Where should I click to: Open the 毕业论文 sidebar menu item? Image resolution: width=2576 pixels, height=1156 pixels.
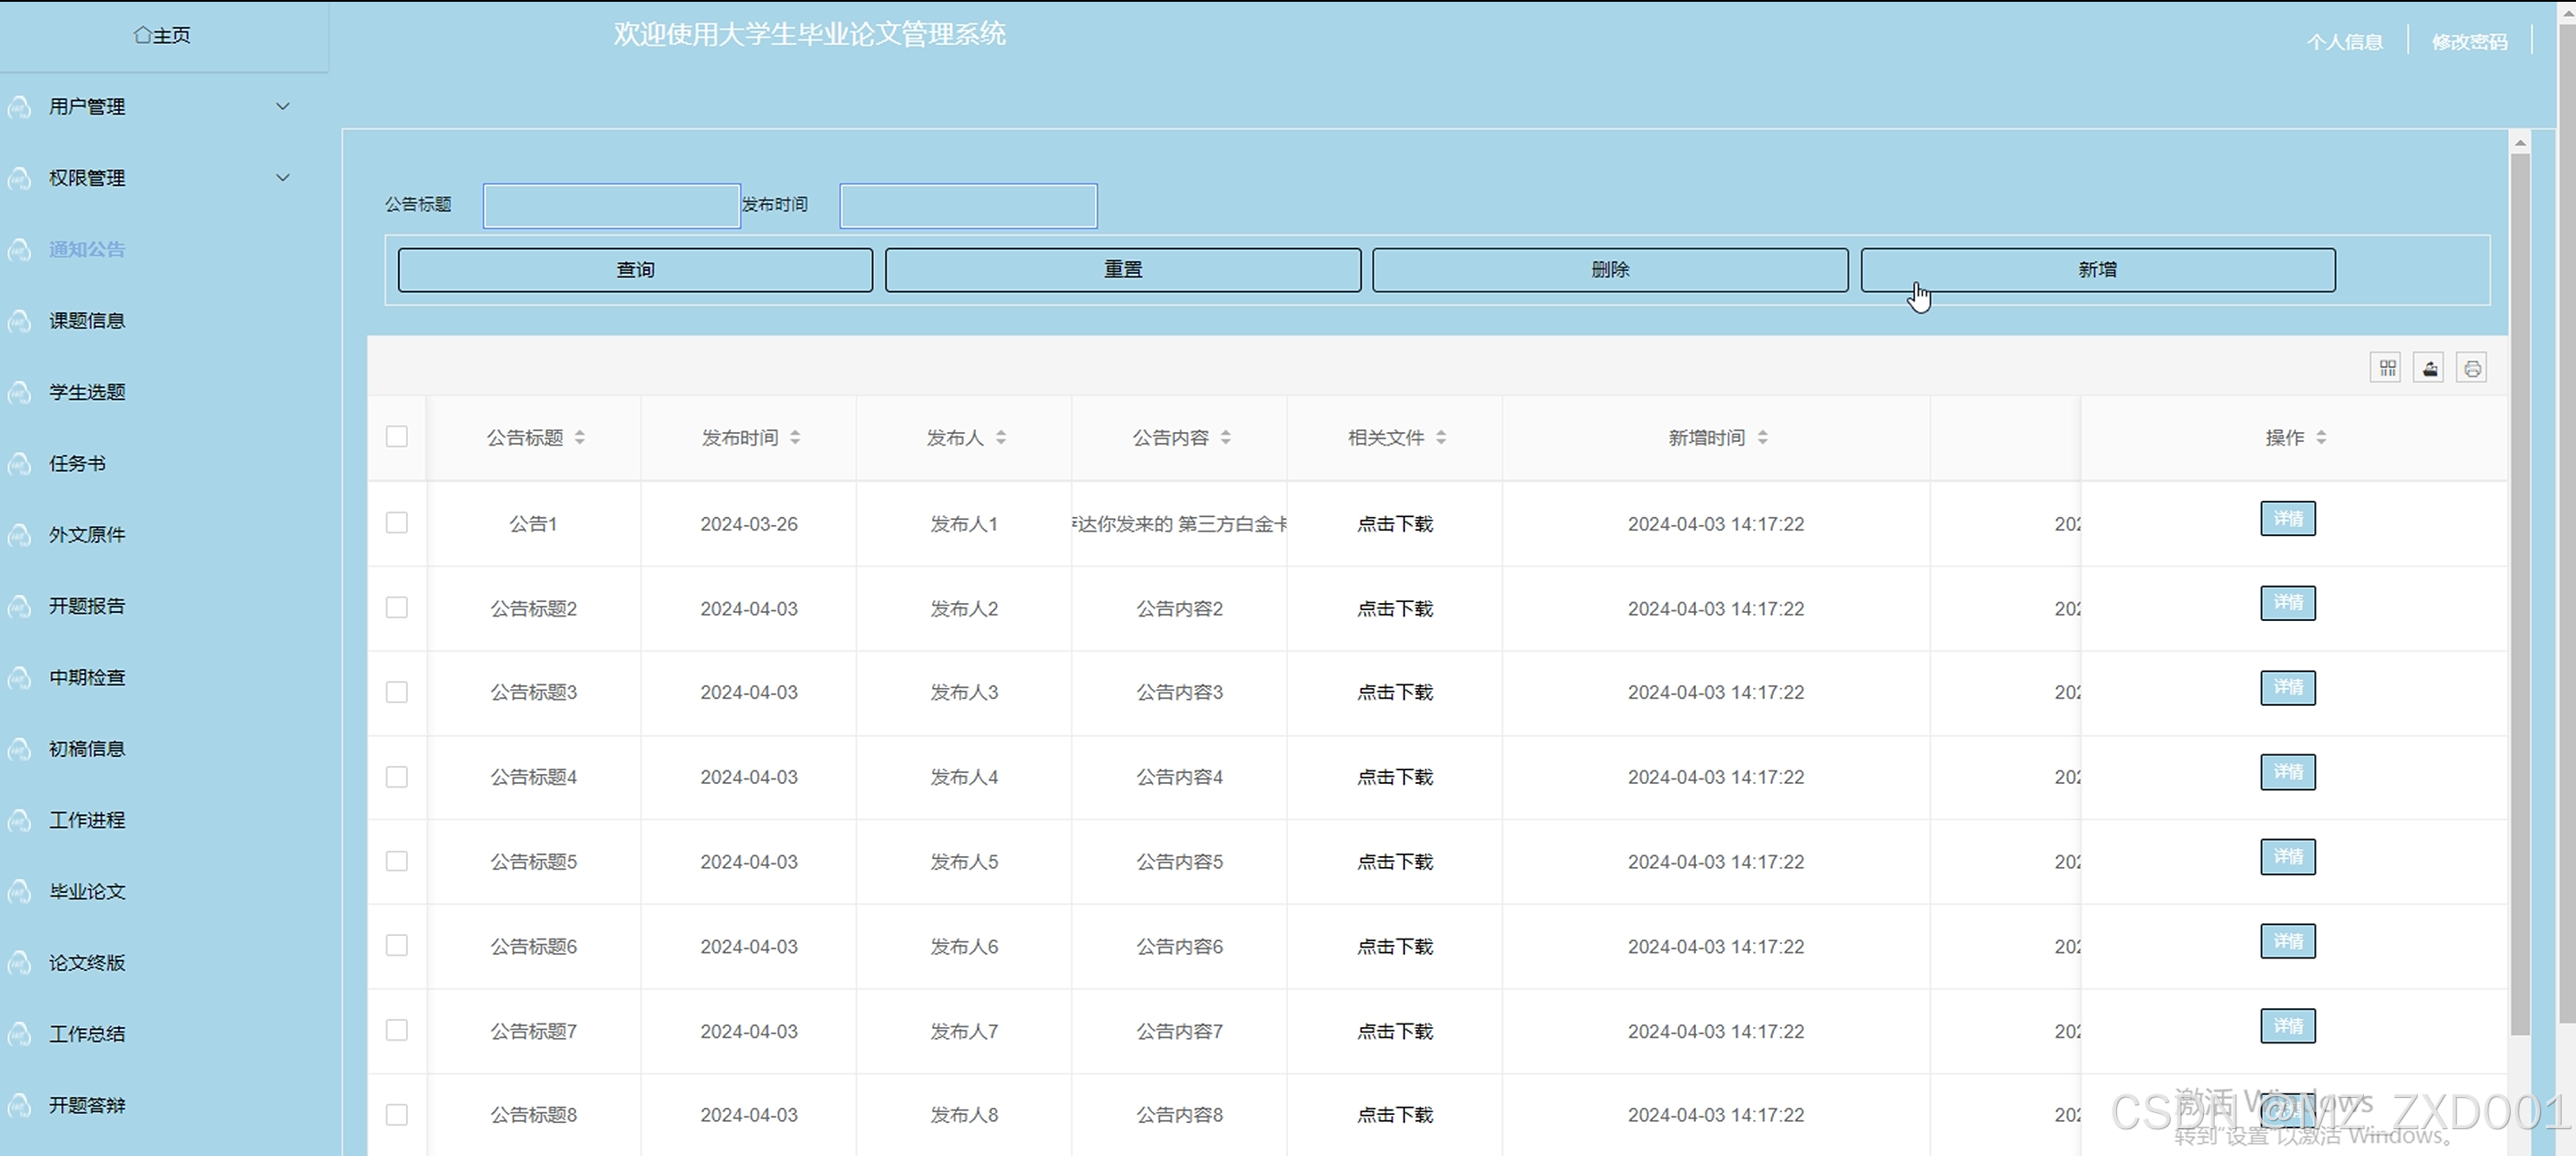pyautogui.click(x=87, y=891)
